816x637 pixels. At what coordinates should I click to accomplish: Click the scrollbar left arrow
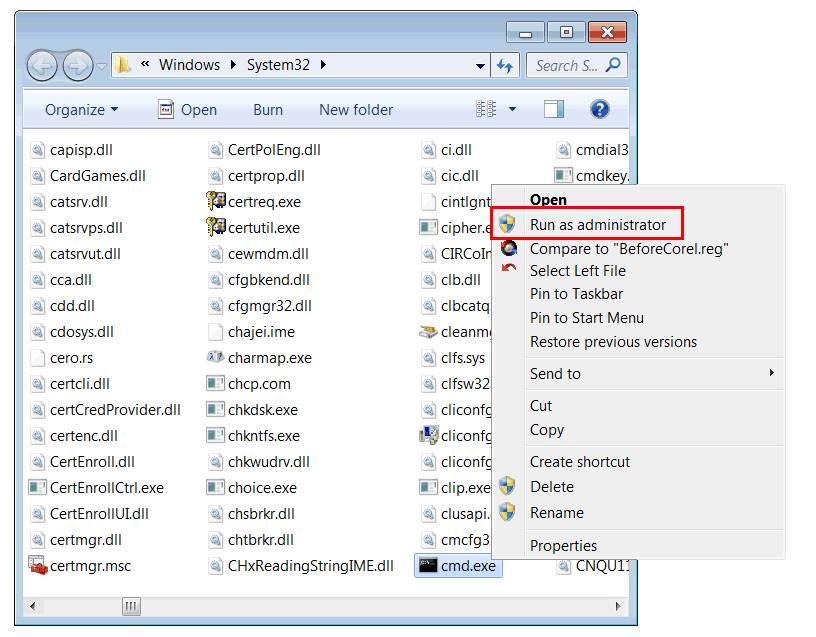coord(33,606)
